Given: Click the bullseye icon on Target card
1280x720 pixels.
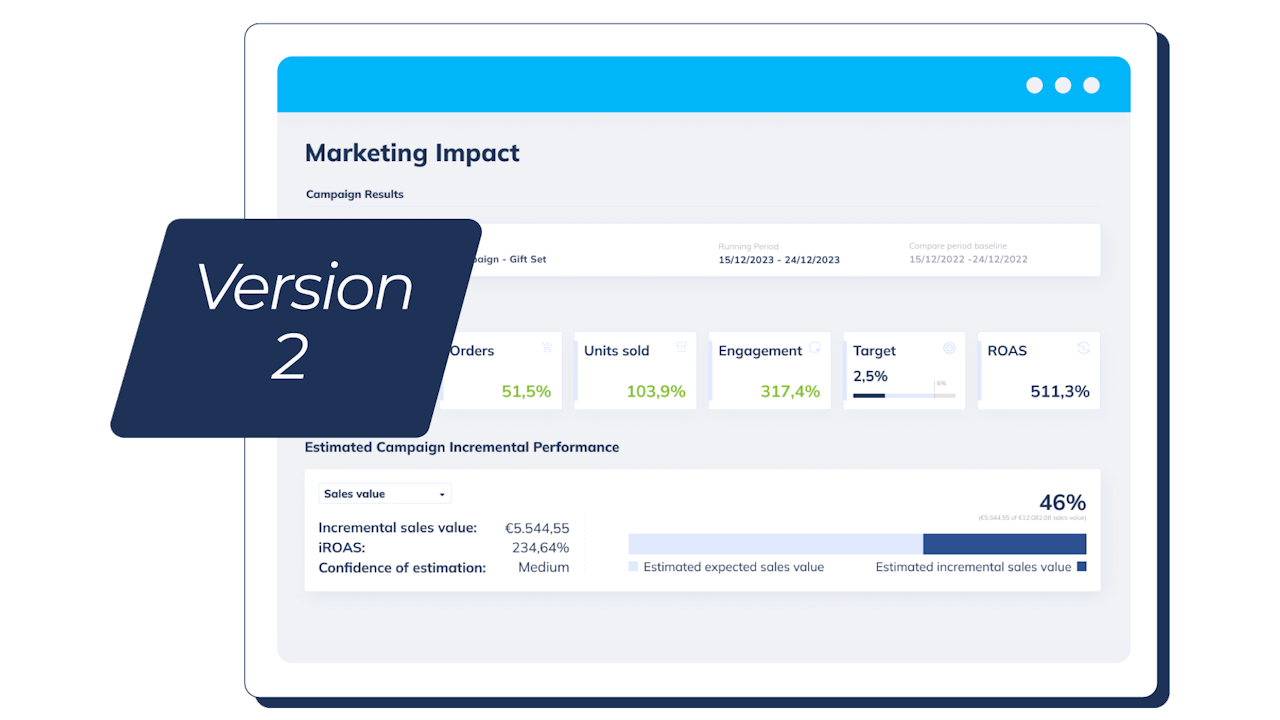Looking at the screenshot, I should tap(949, 348).
